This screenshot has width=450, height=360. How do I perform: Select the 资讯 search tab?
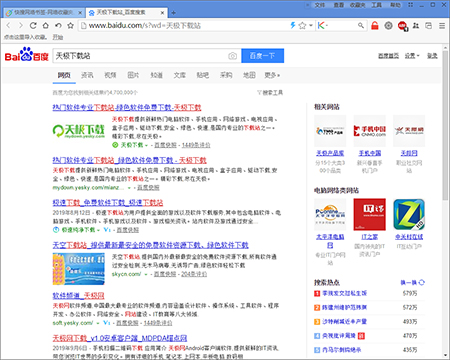click(87, 75)
